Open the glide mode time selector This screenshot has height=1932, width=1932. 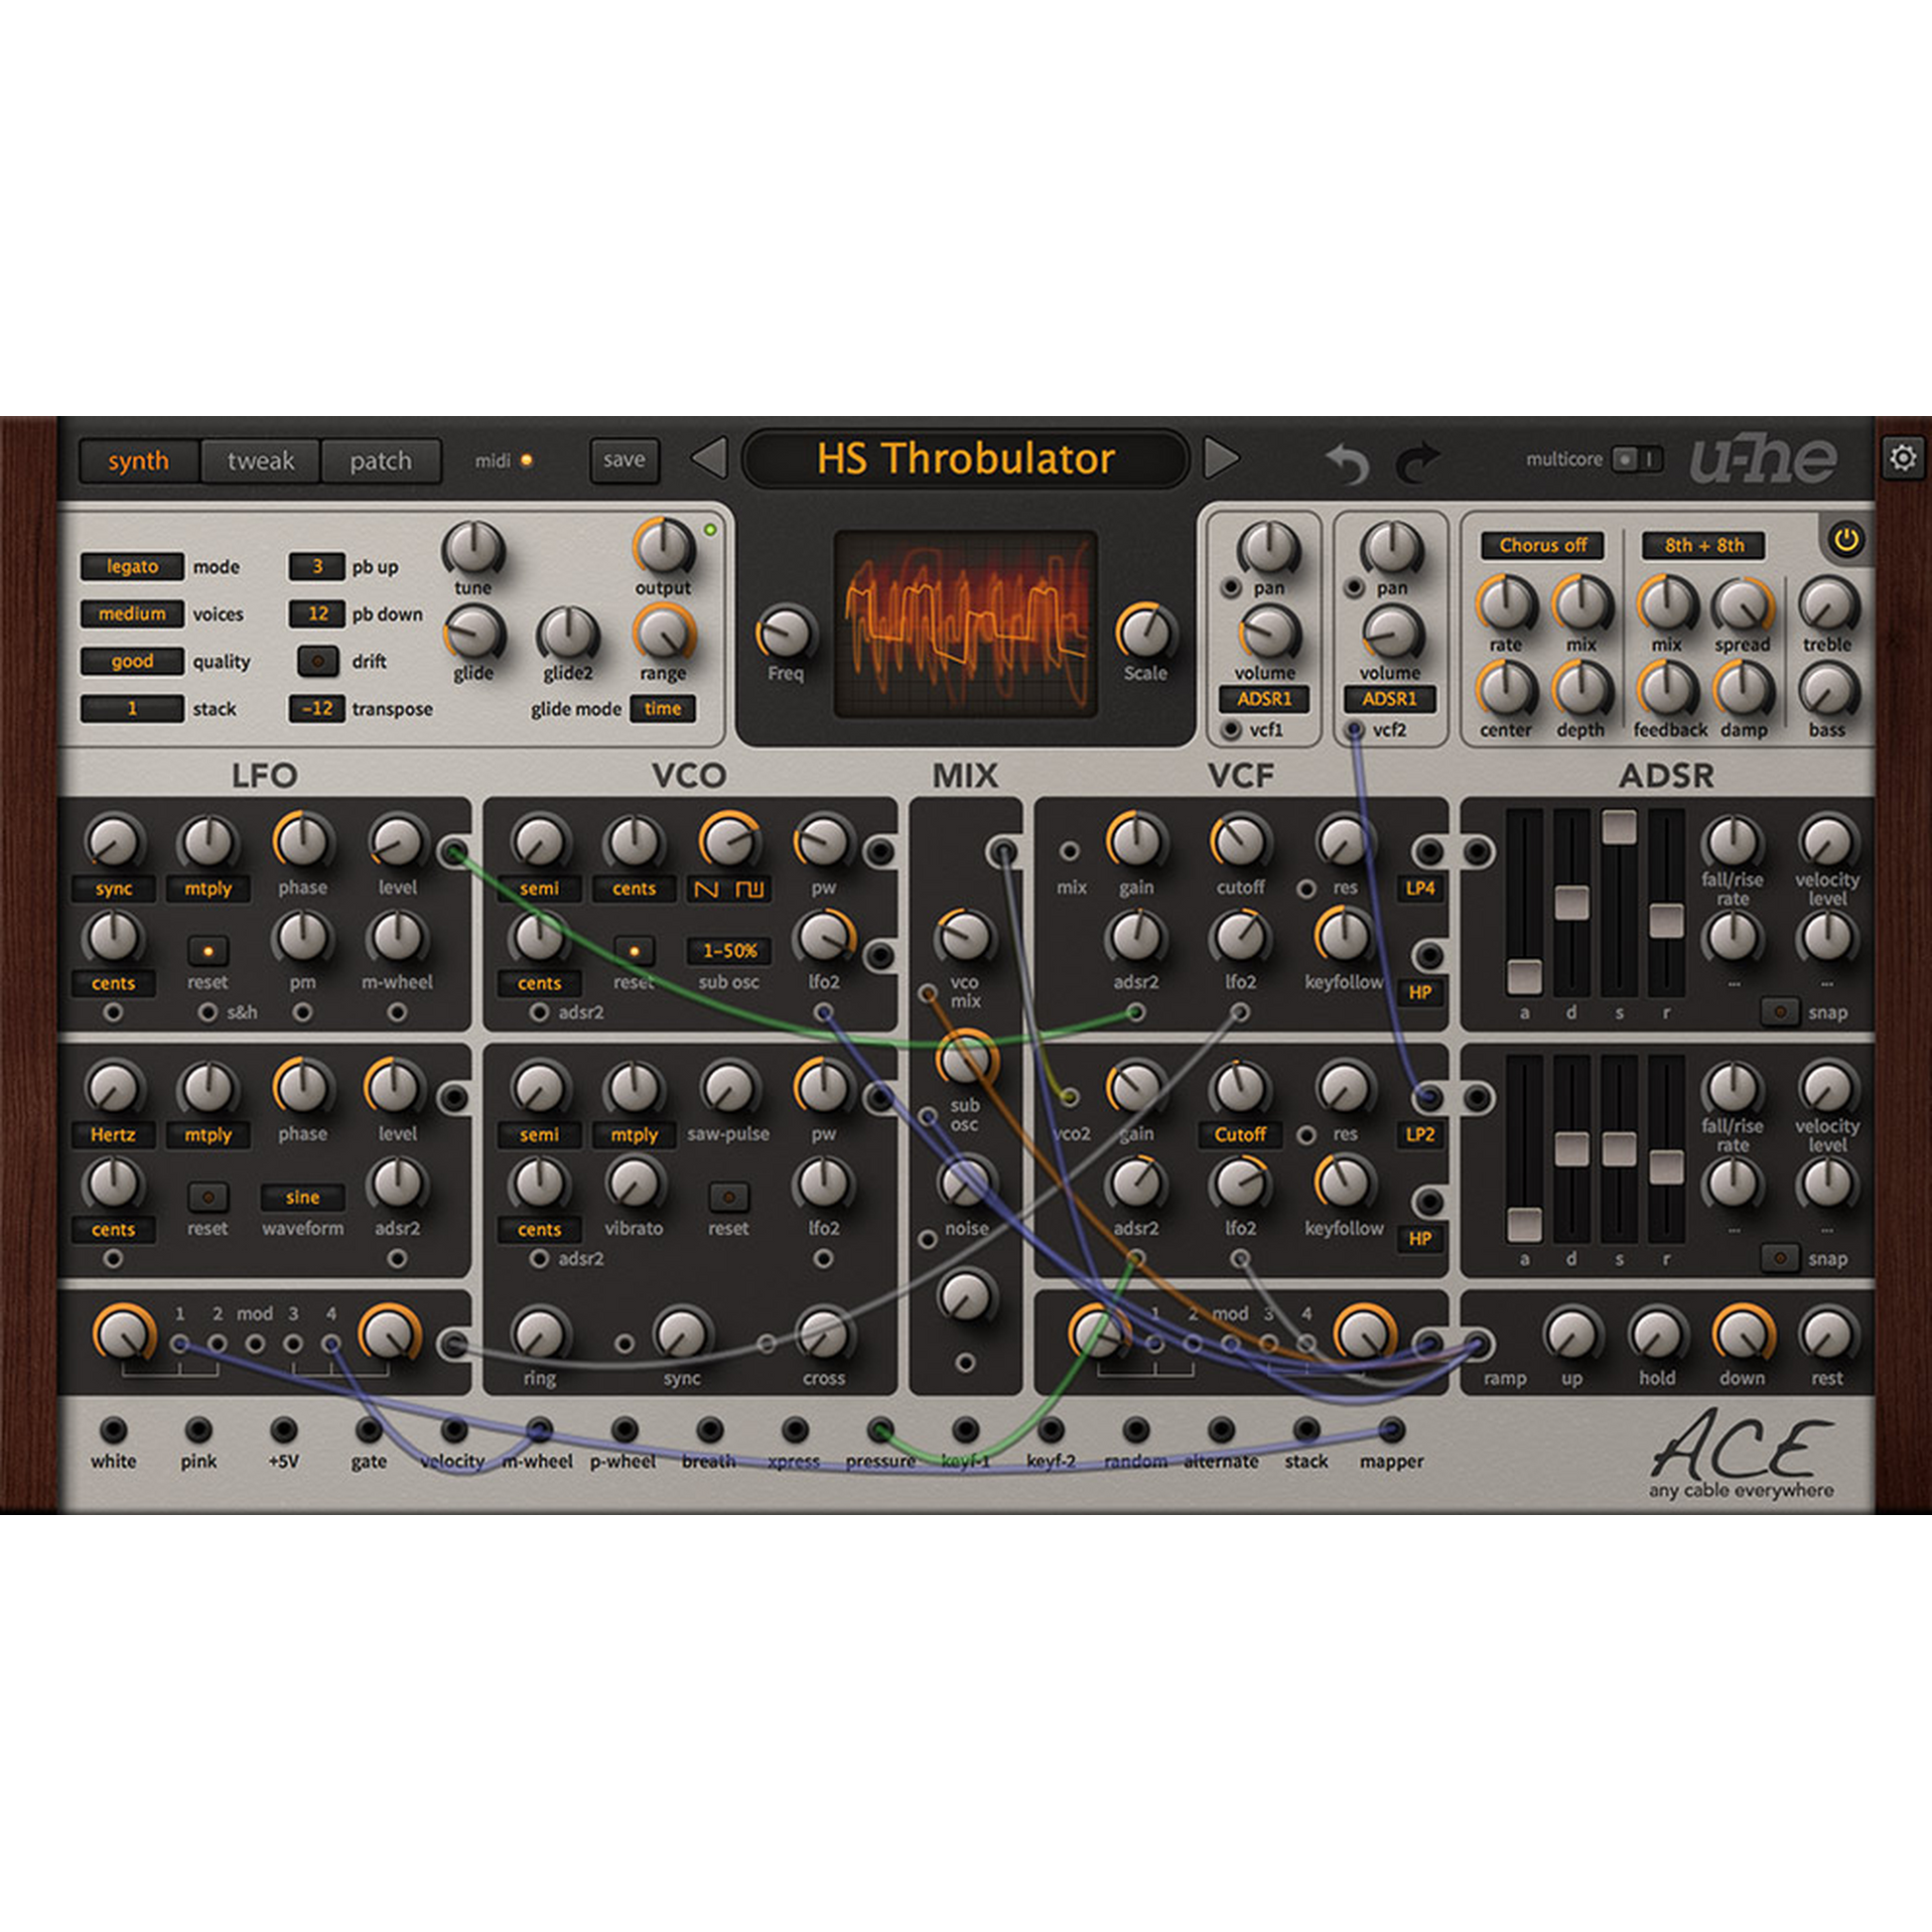[663, 709]
